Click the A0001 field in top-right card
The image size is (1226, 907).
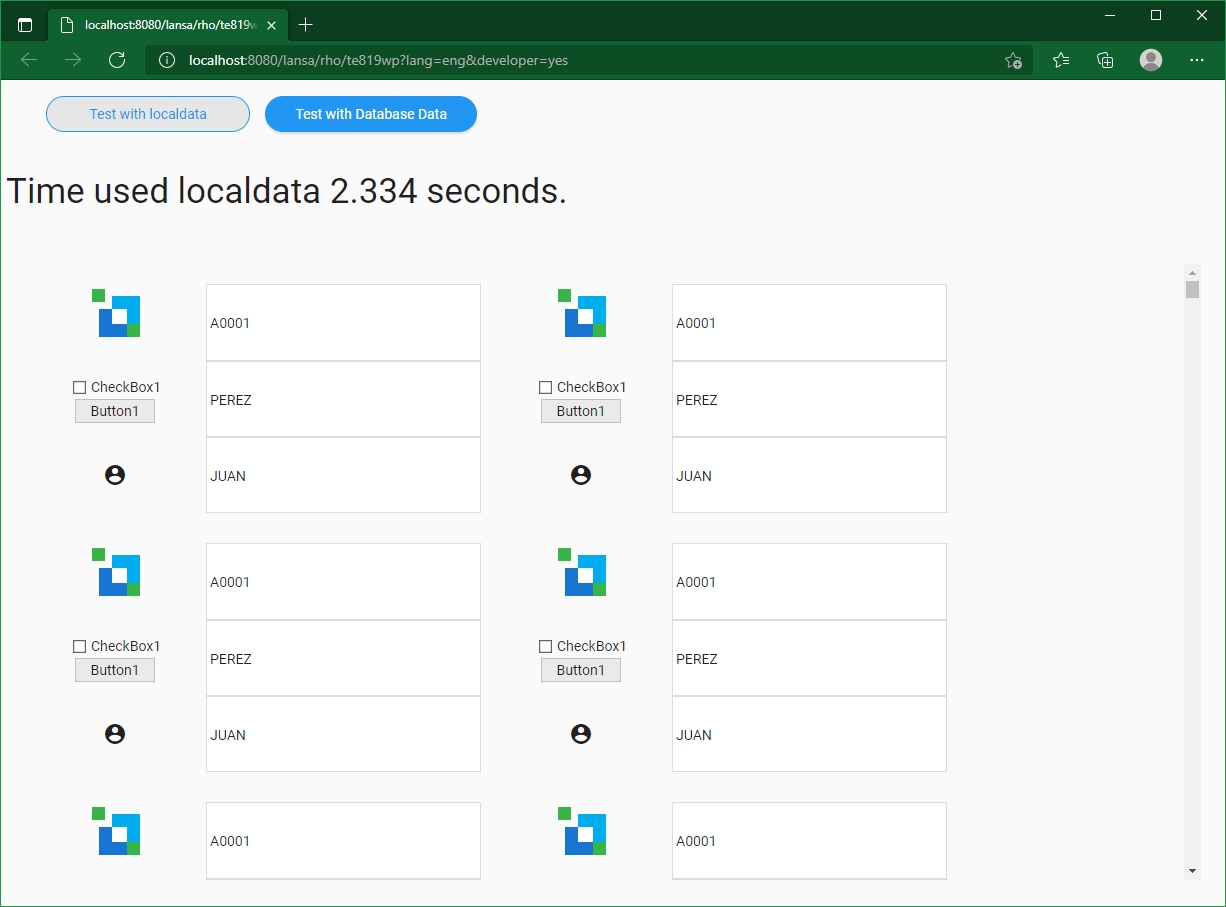(x=809, y=322)
